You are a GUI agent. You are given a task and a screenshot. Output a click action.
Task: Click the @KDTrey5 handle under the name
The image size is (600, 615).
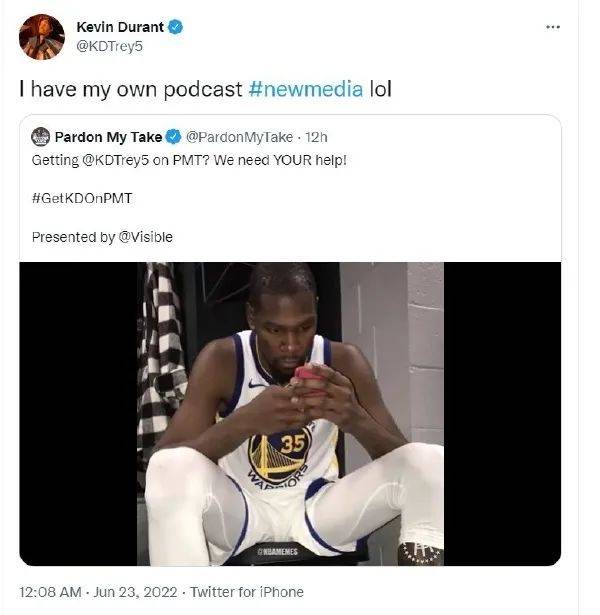(x=105, y=46)
